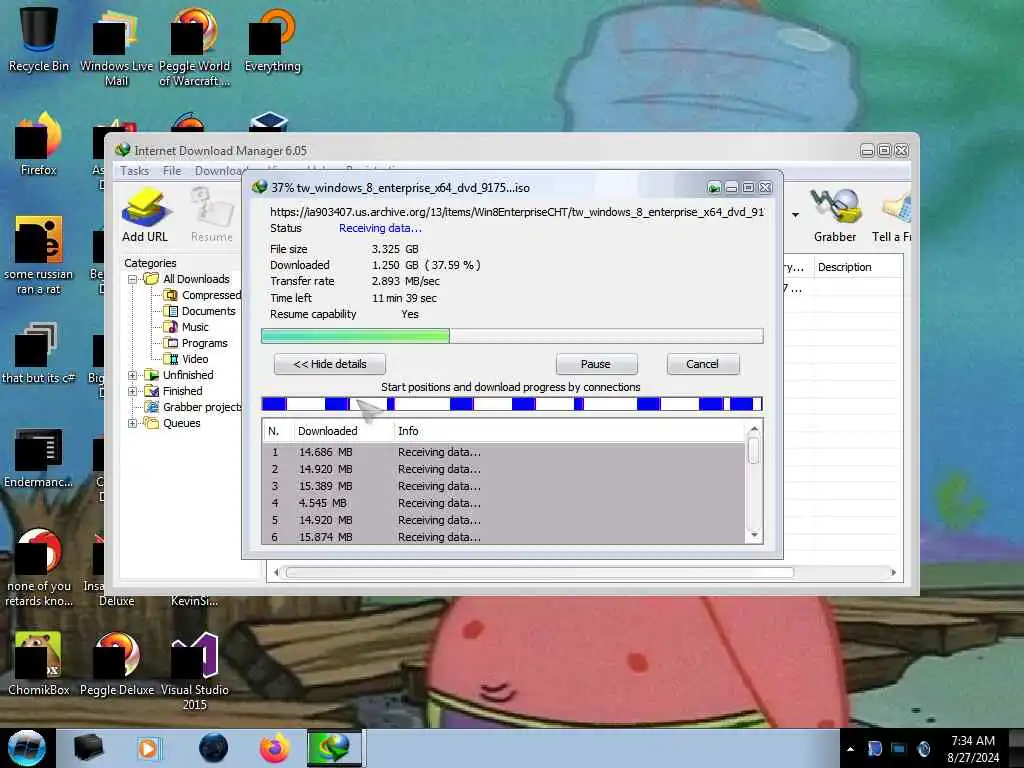This screenshot has width=1024, height=768.
Task: Click the Tell a Friend toolbar icon
Action: [893, 216]
